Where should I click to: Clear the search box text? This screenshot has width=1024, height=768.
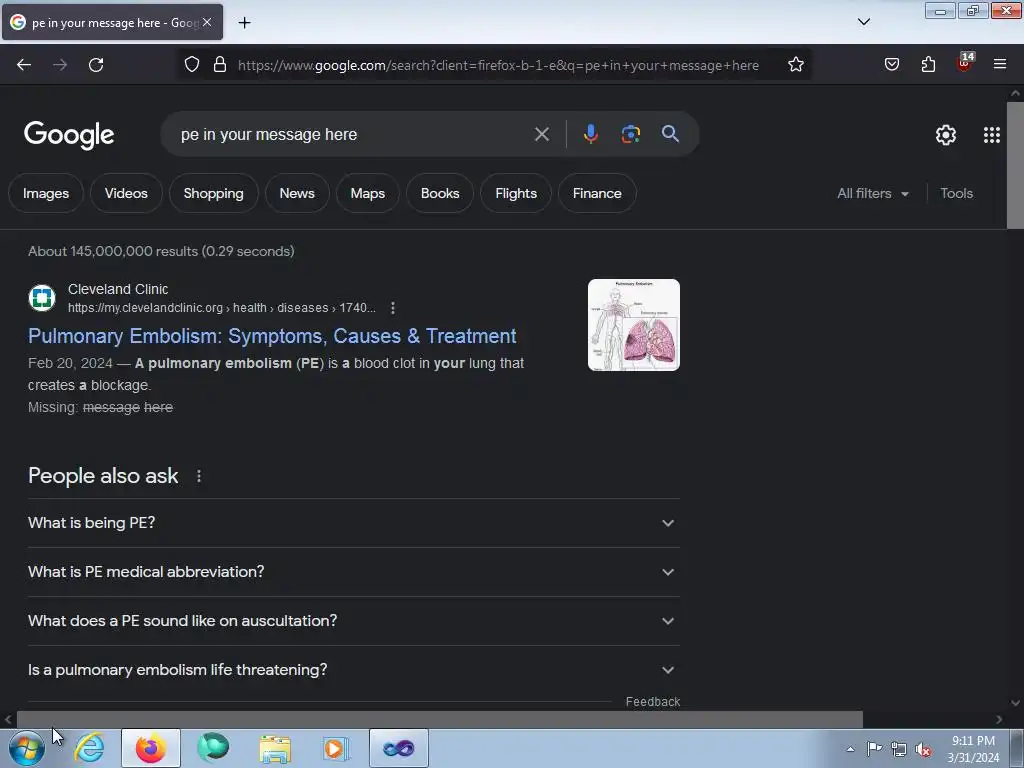pos(542,135)
